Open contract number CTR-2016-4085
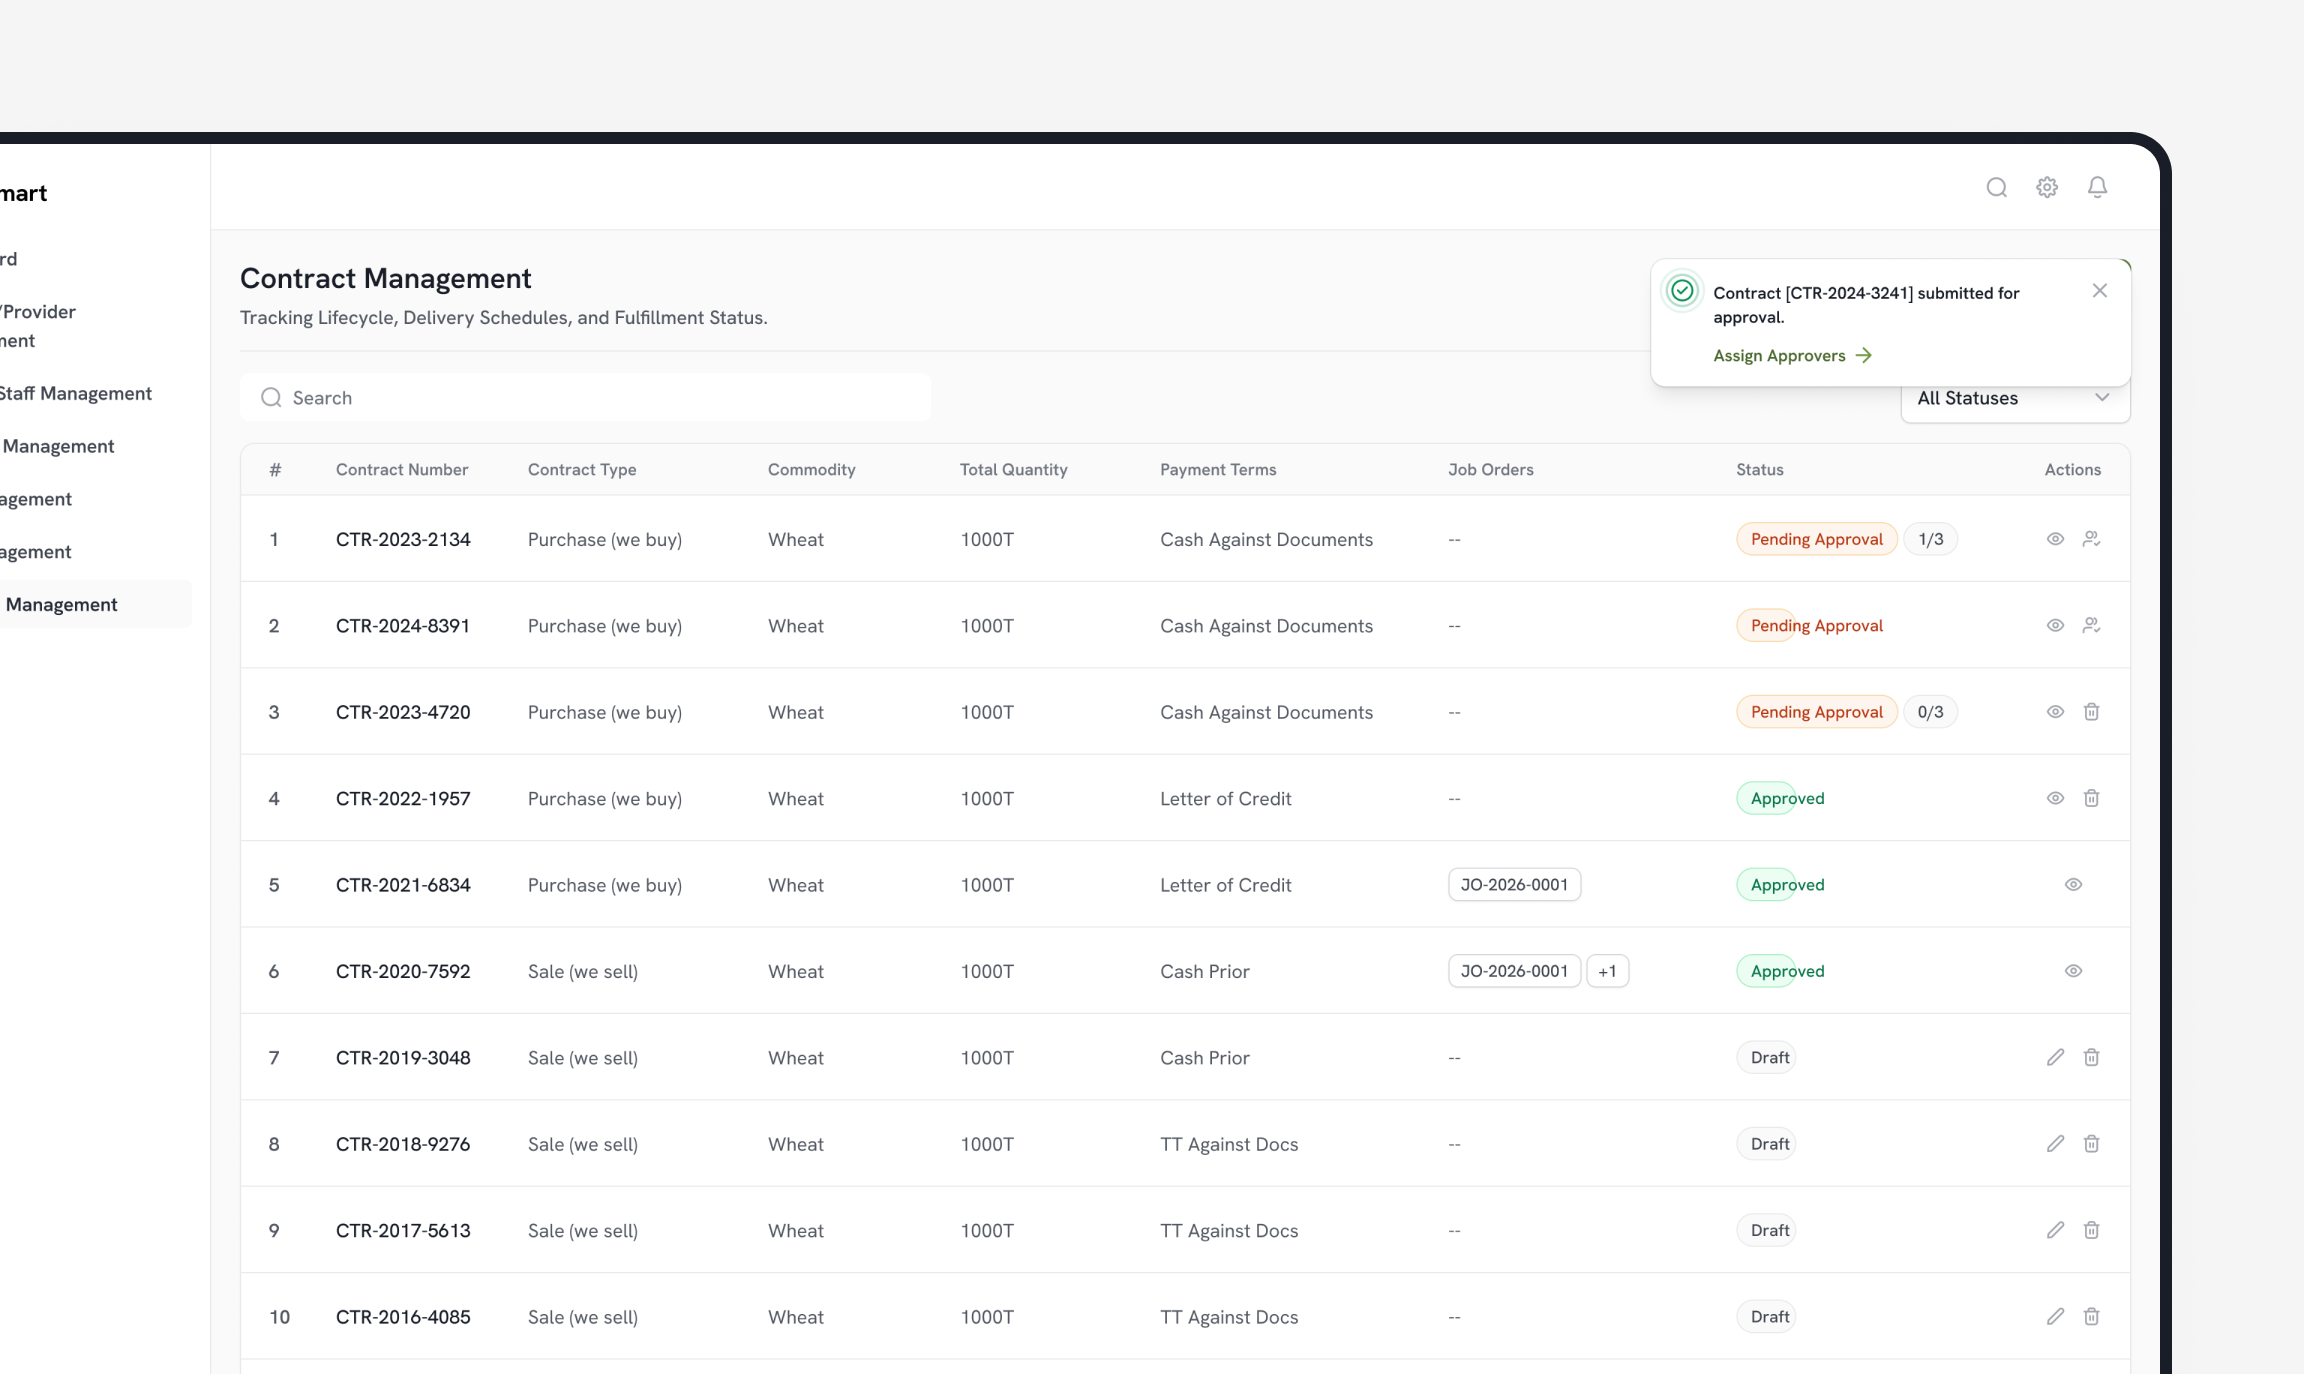The height and width of the screenshot is (1374, 2304). [403, 1317]
